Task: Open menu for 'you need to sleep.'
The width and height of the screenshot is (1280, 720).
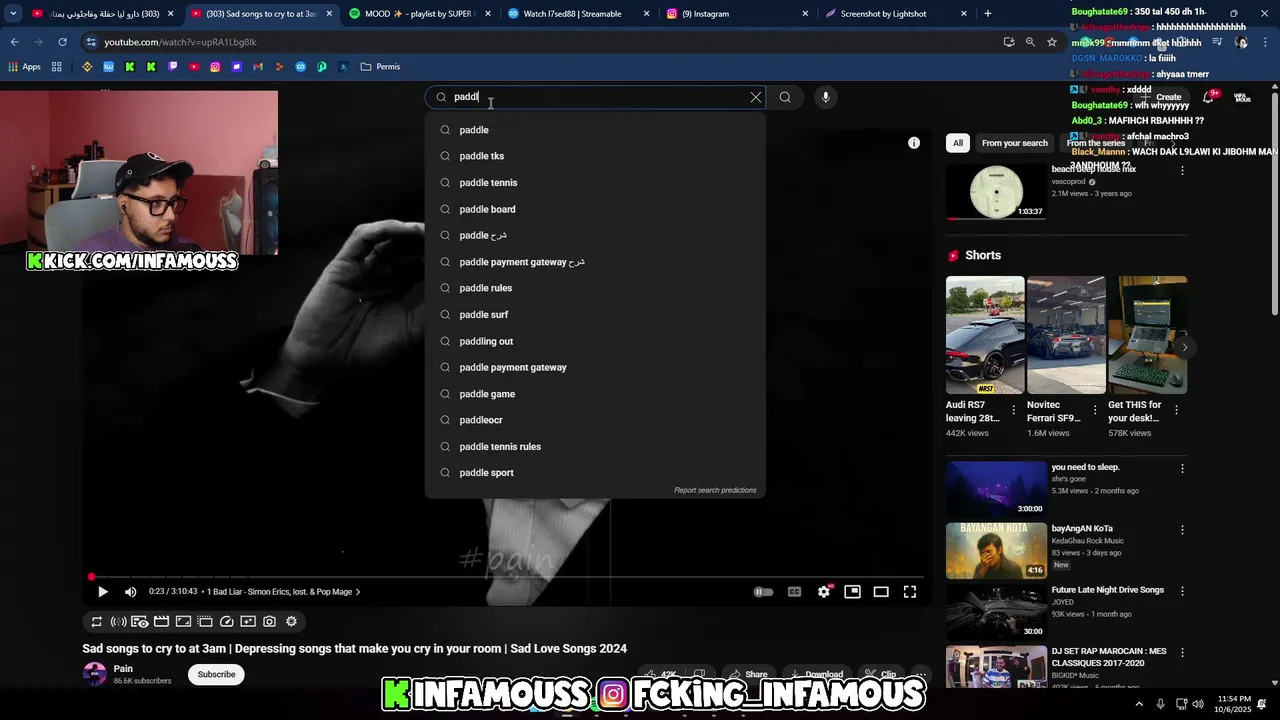Action: (x=1182, y=468)
